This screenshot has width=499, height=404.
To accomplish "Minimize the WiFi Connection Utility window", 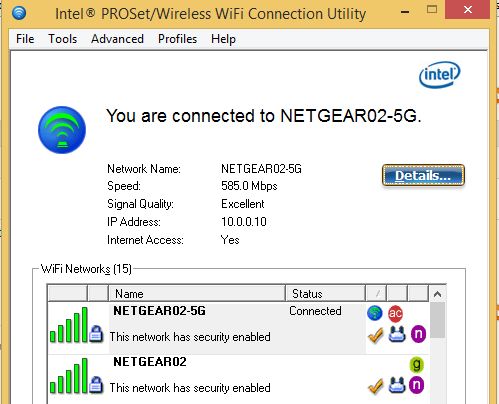I will pos(405,12).
